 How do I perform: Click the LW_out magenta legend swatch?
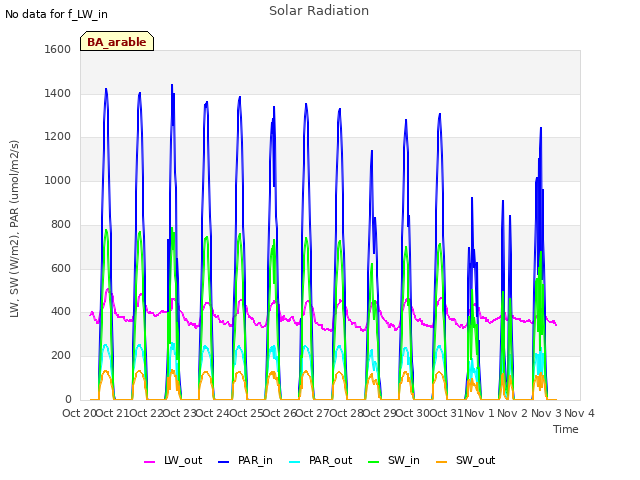tap(149, 462)
